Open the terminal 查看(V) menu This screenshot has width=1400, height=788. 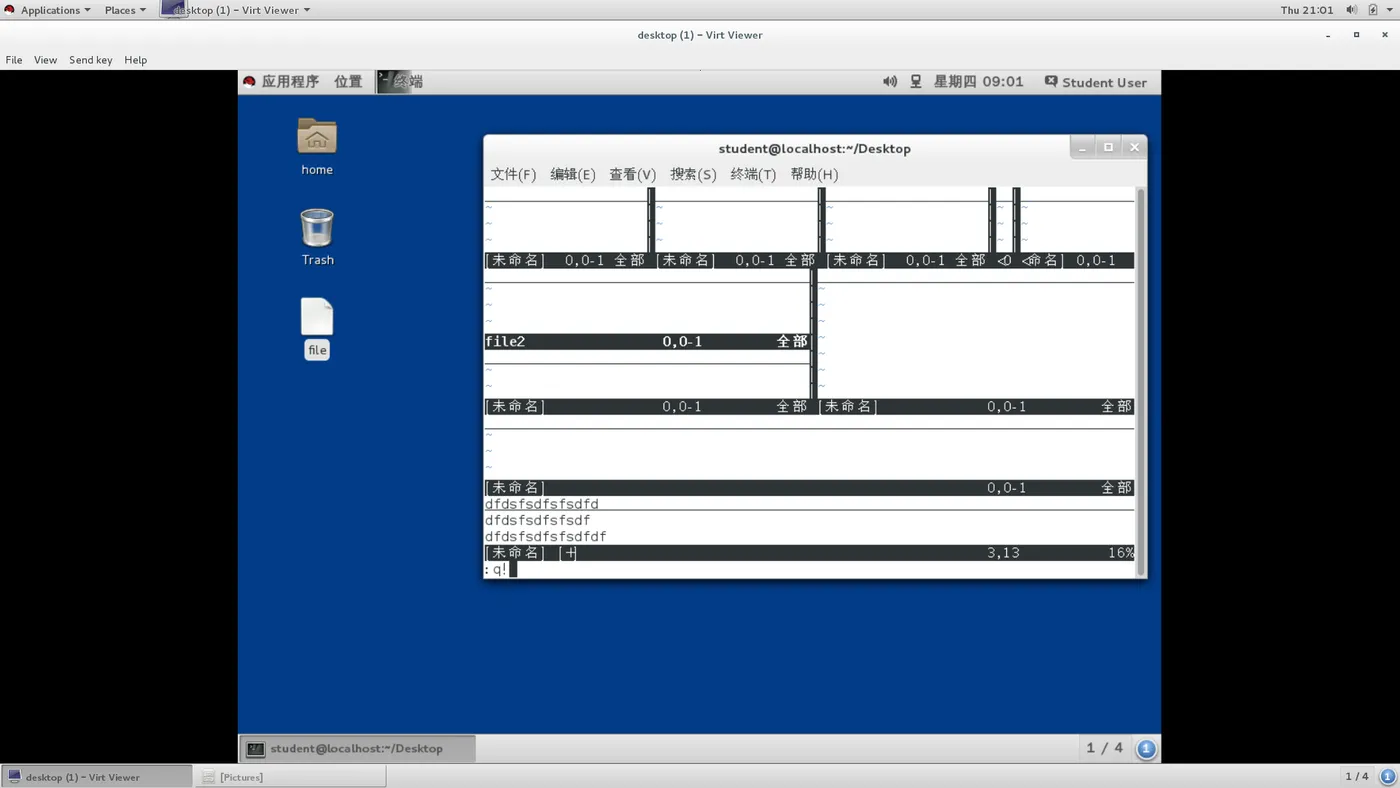coord(633,174)
